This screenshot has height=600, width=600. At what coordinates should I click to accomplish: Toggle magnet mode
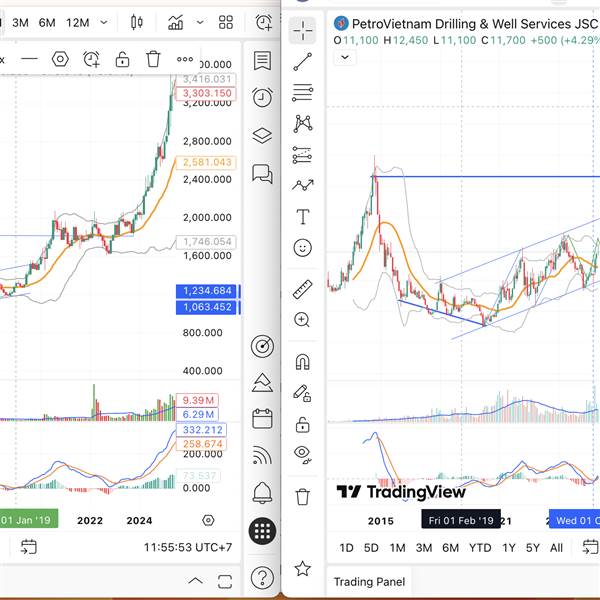(302, 361)
